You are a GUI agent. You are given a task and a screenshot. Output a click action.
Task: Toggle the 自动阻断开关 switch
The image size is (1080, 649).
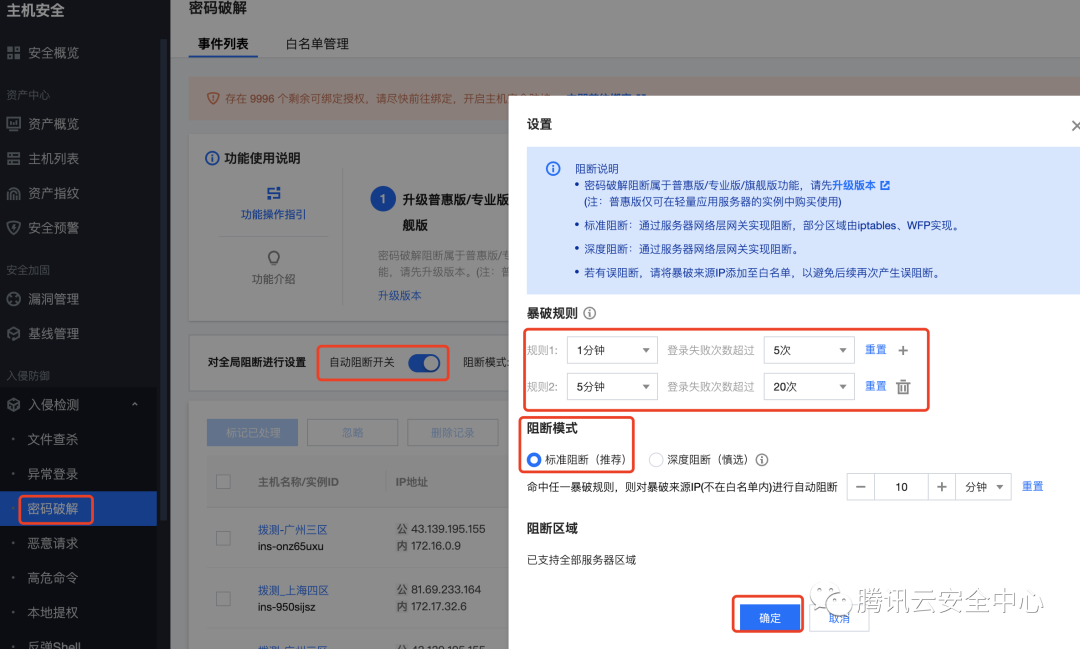point(424,363)
